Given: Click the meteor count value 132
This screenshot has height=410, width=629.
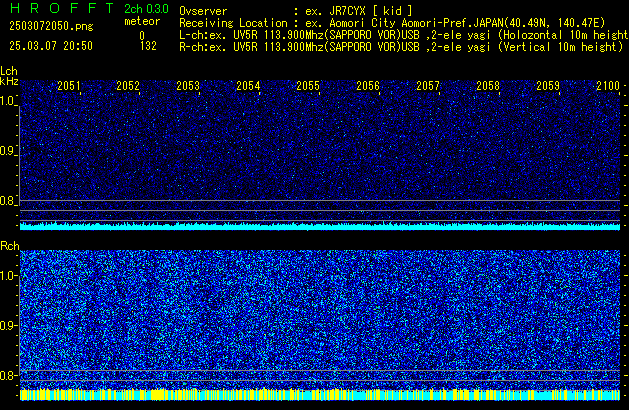Looking at the screenshot, I should [148, 46].
